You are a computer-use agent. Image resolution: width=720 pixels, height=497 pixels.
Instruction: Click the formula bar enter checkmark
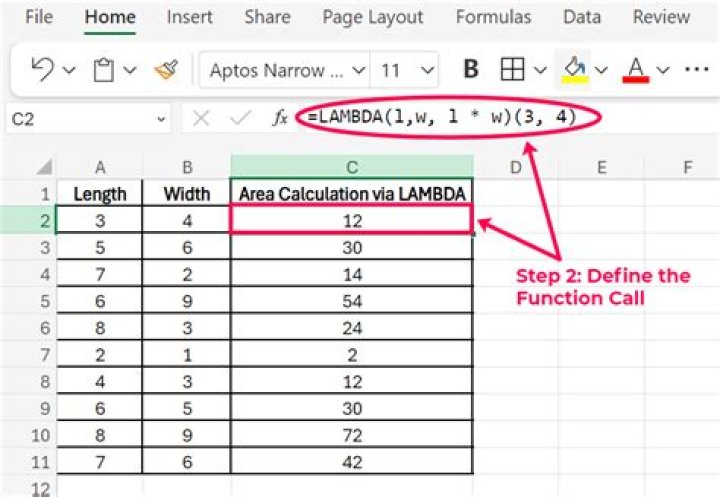[240, 119]
